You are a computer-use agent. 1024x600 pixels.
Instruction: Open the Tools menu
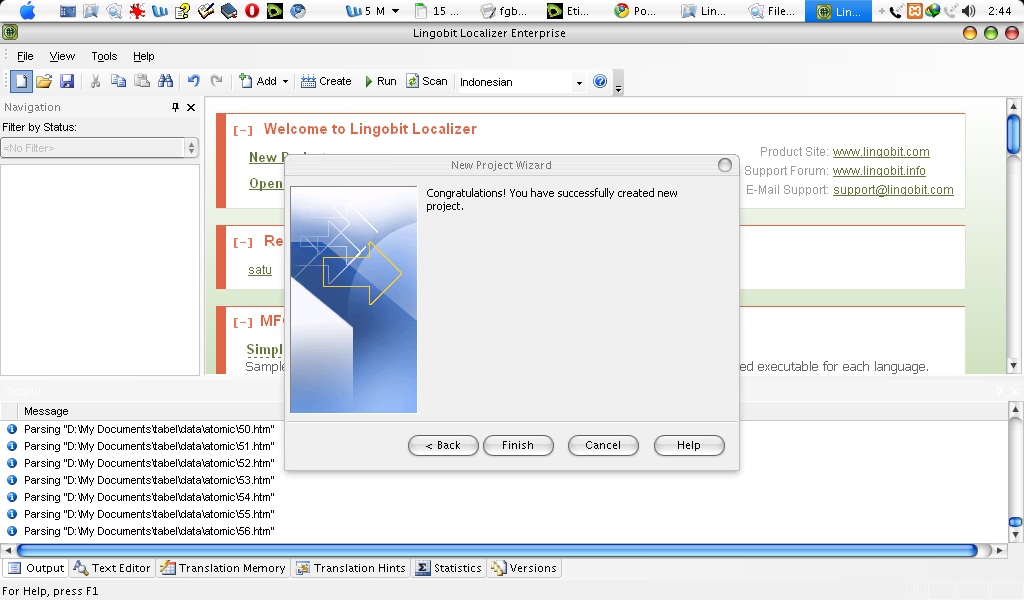(x=104, y=56)
